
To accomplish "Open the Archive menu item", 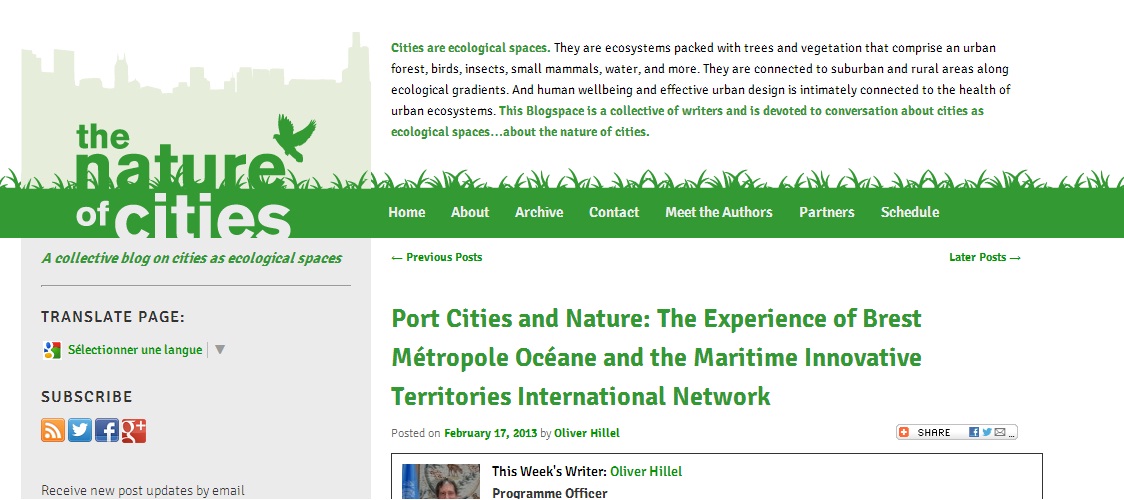I will (x=539, y=212).
